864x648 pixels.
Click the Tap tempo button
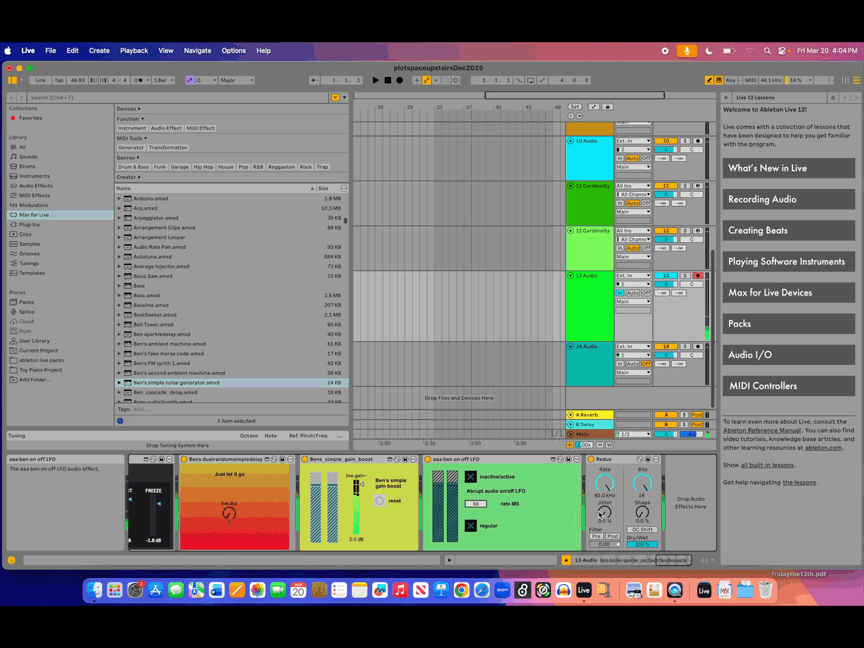point(59,80)
